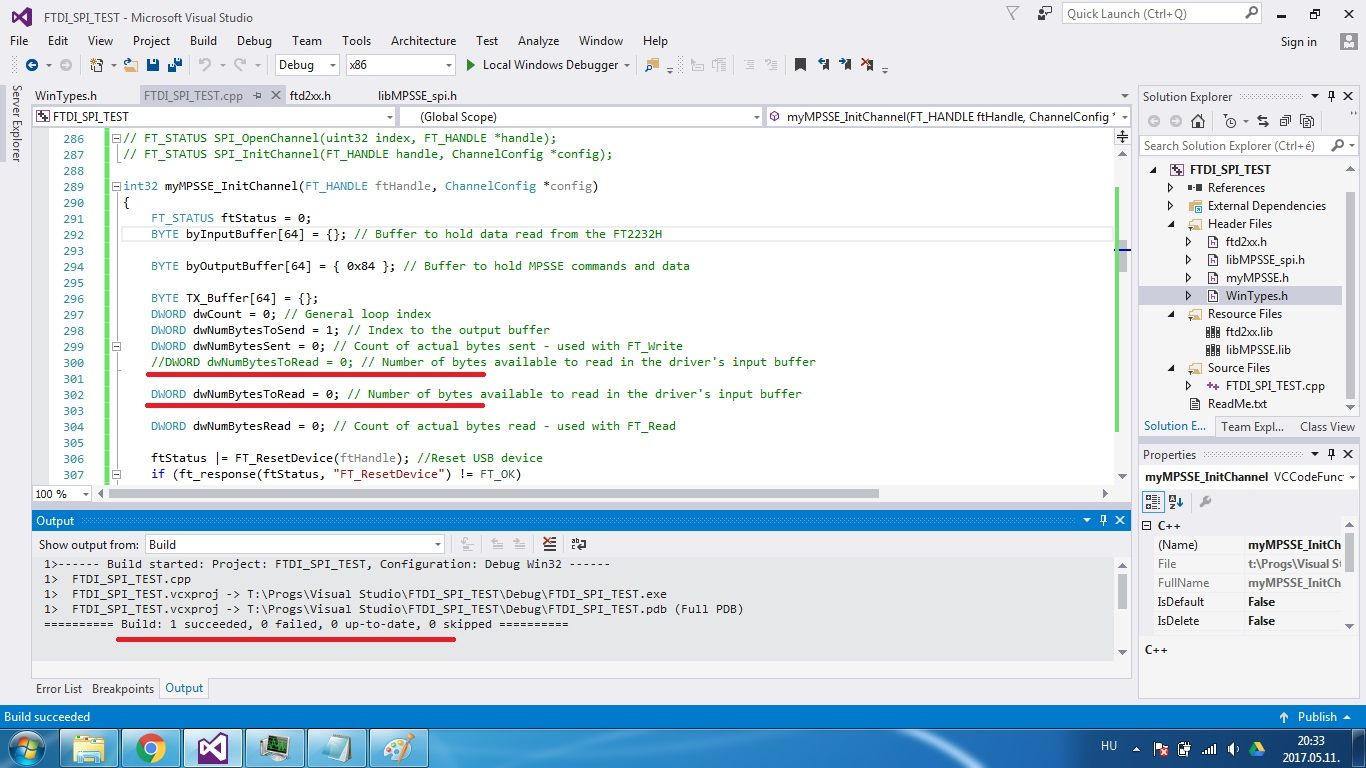Viewport: 1366px width, 768px height.
Task: Click Sign in link
Action: 1298,42
